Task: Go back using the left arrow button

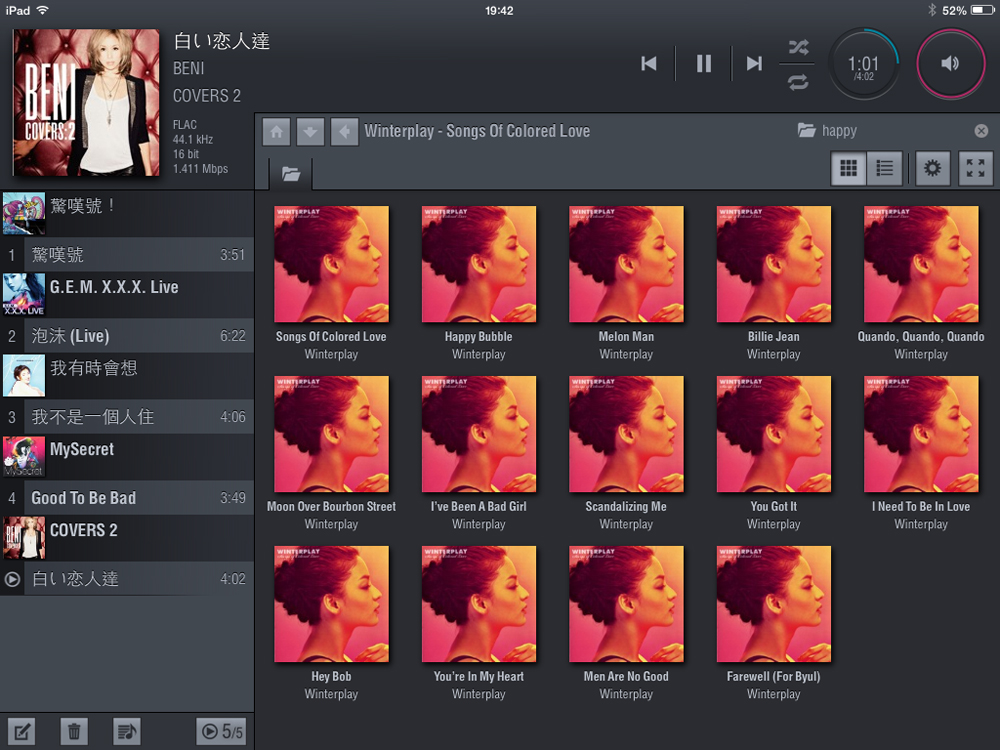Action: point(344,132)
